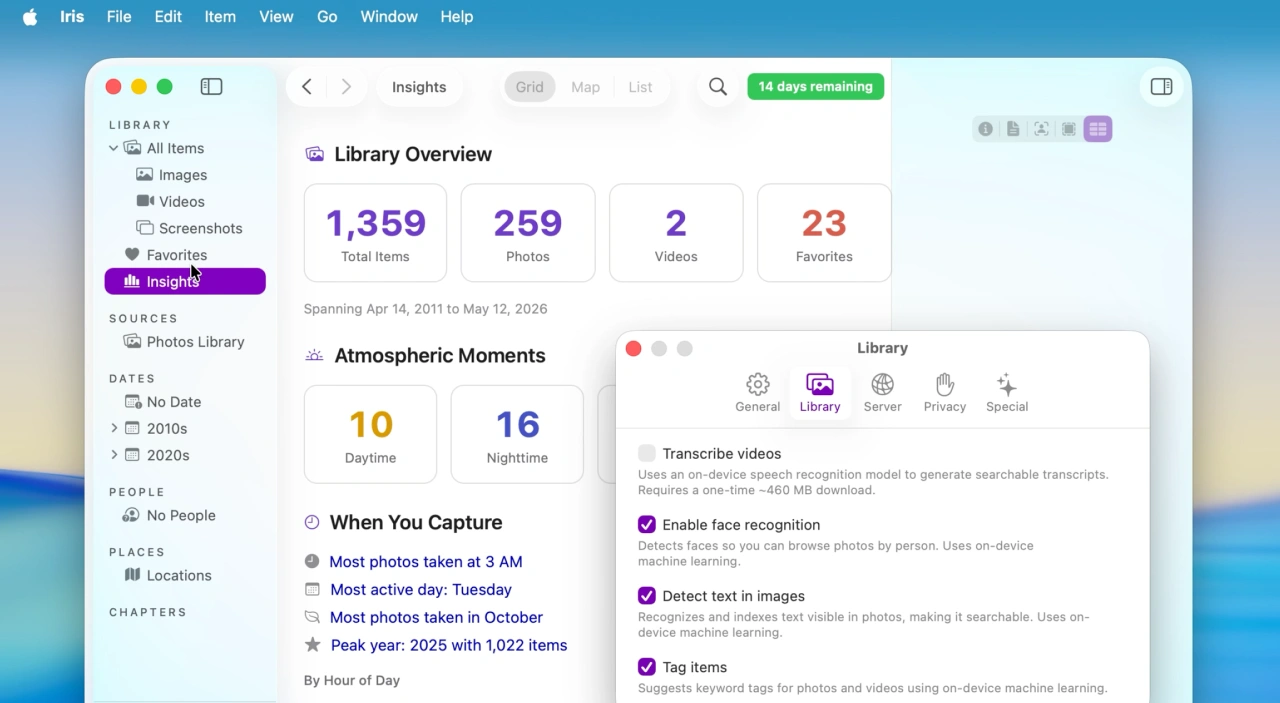Uncheck the Tag items checkbox
The height and width of the screenshot is (703, 1280).
[x=647, y=667]
